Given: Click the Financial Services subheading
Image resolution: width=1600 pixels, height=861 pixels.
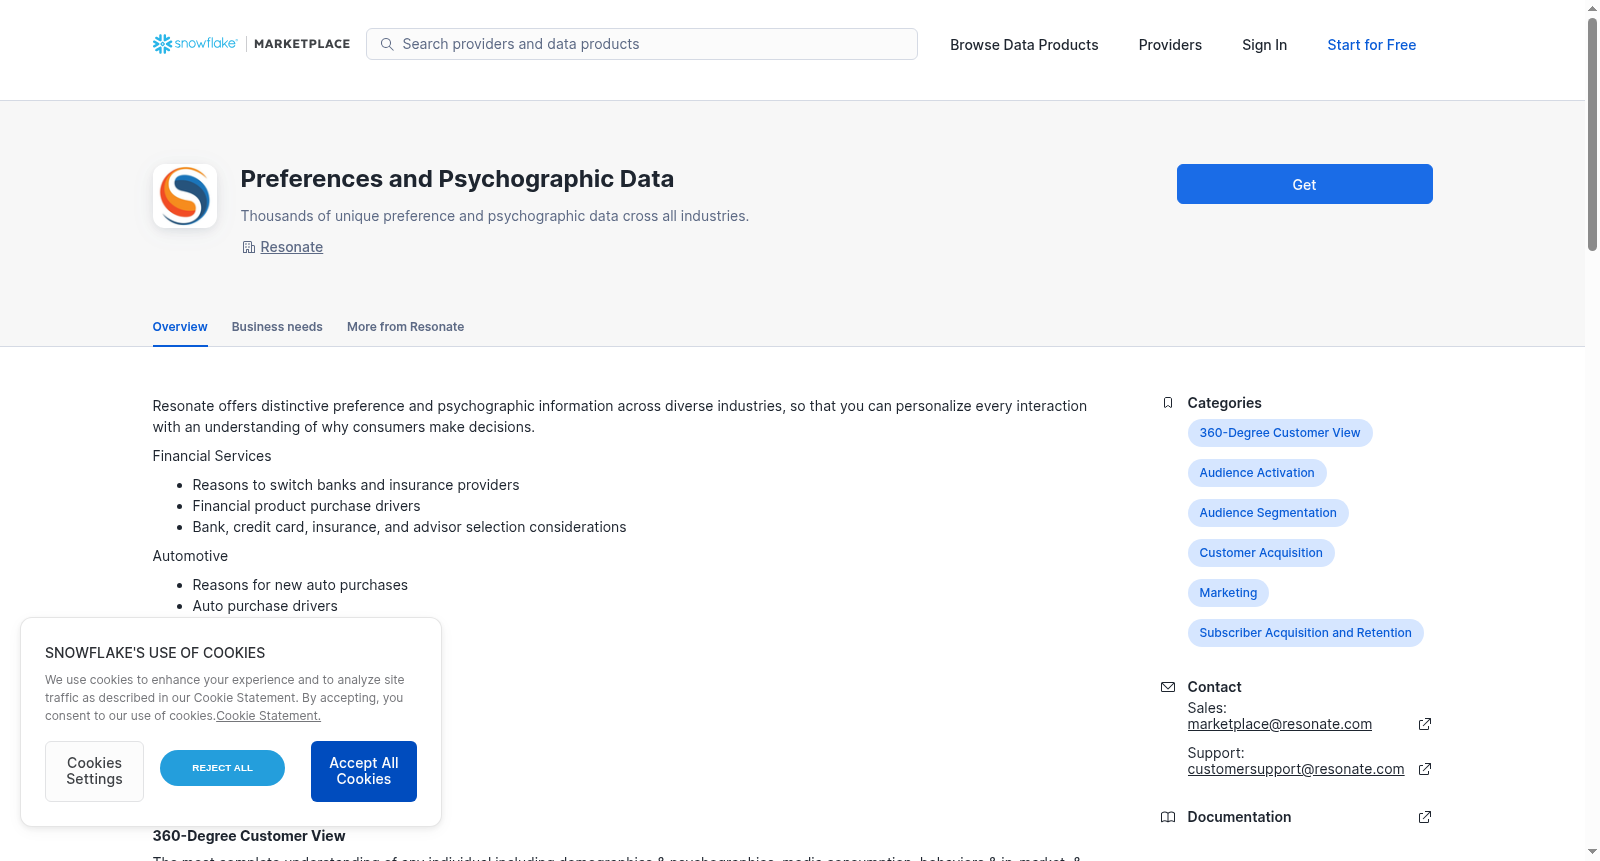Looking at the screenshot, I should pyautogui.click(x=212, y=456).
